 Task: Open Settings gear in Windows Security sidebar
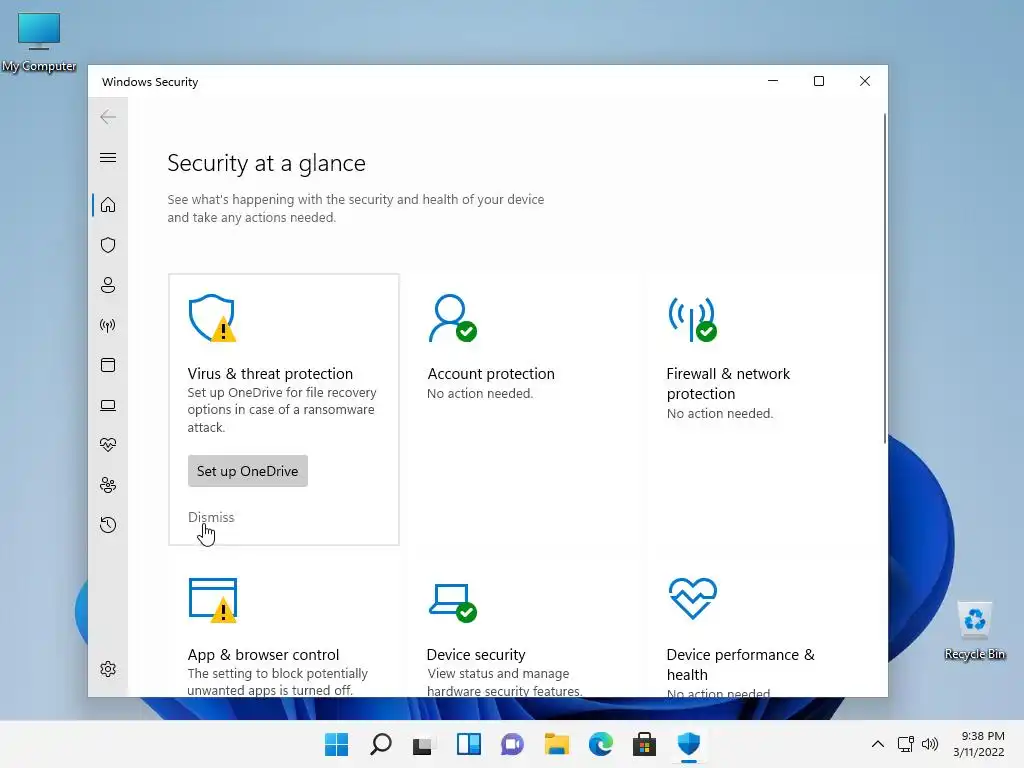click(108, 669)
